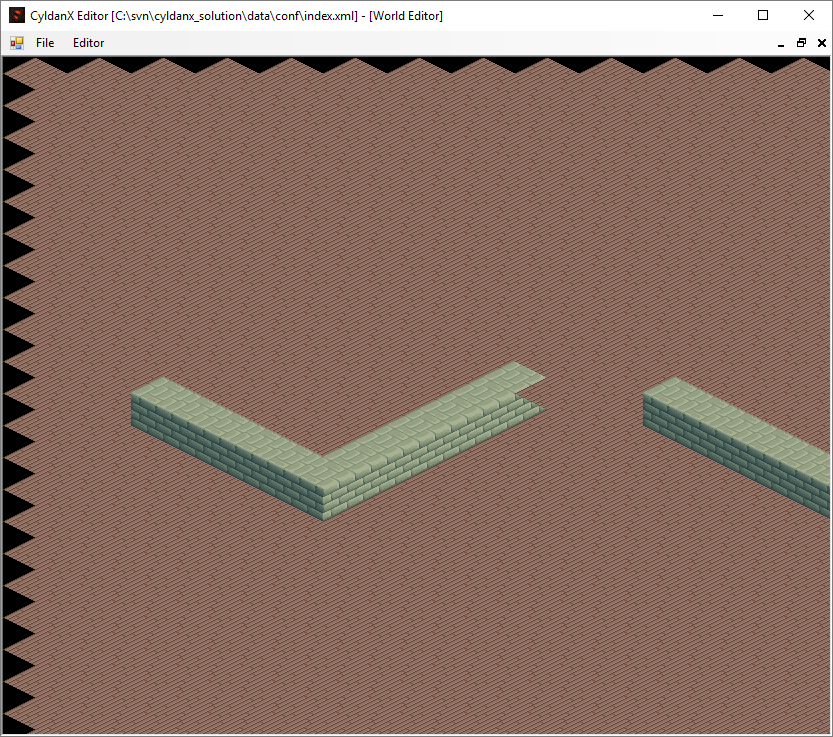Close the CyldanX Editor main window
The height and width of the screenshot is (737, 833).
tap(809, 15)
